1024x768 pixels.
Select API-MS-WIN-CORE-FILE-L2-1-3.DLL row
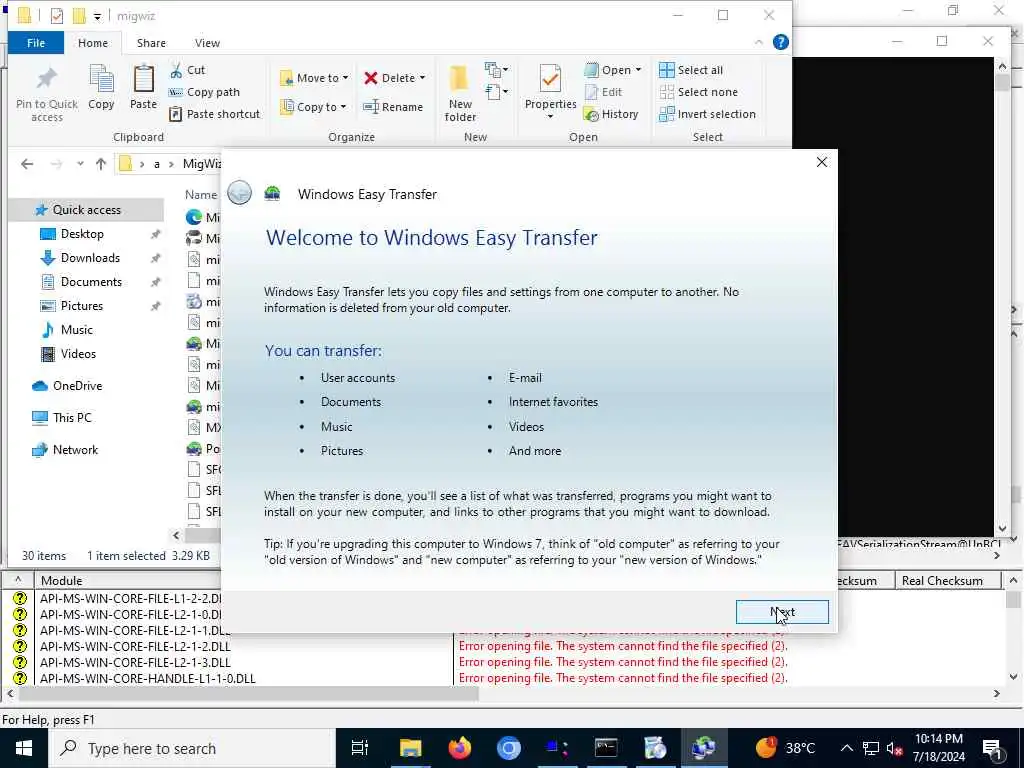(x=135, y=662)
